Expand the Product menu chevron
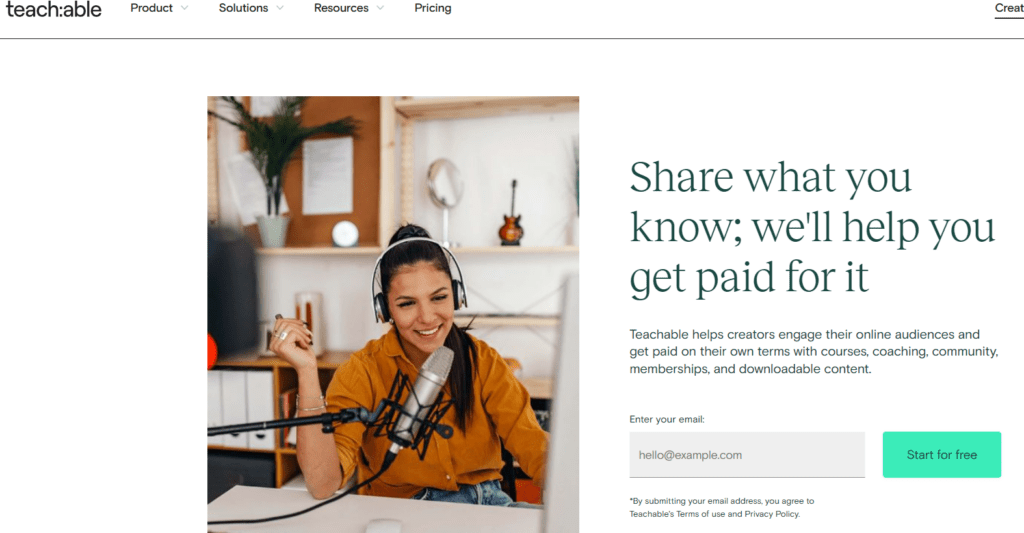The width and height of the screenshot is (1024, 533). click(185, 8)
